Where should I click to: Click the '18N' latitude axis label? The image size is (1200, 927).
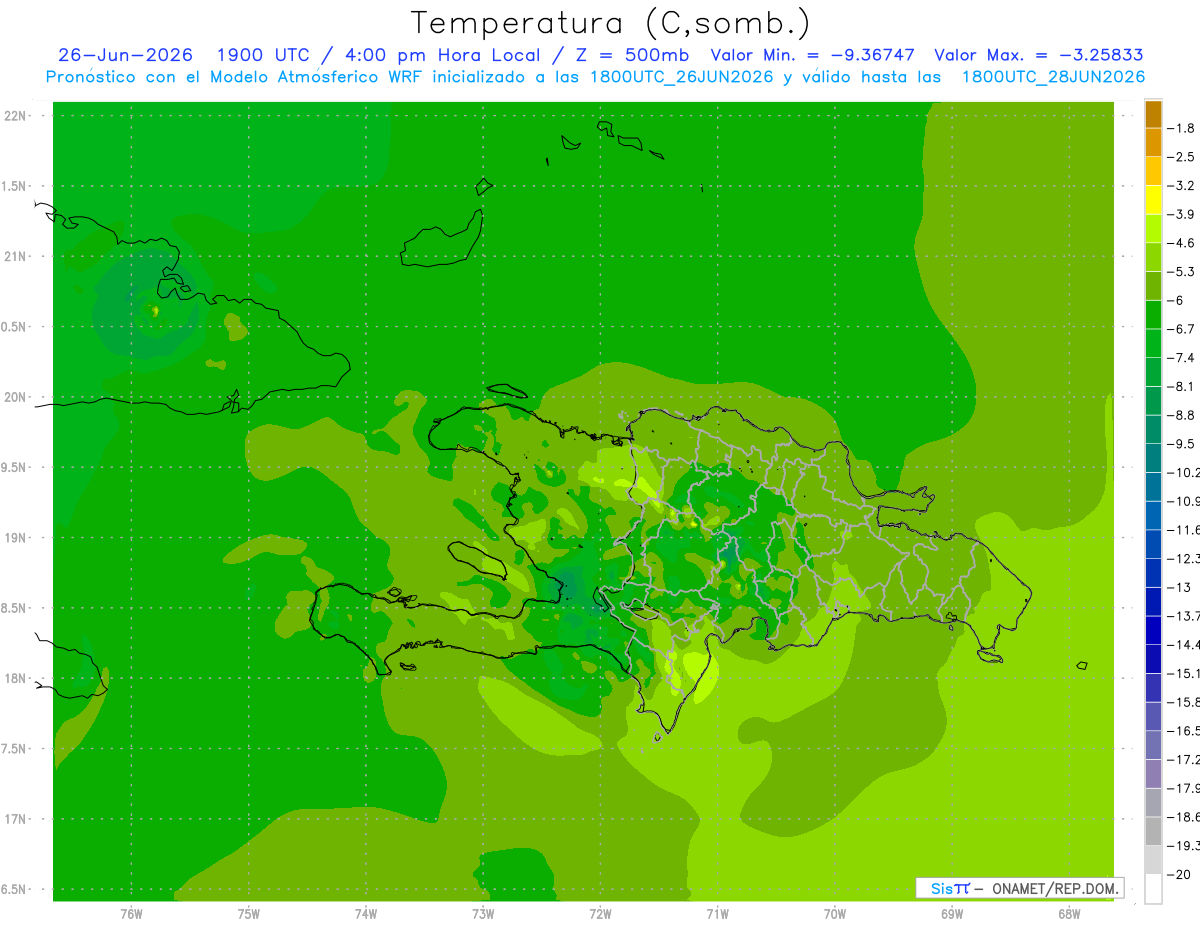tap(16, 679)
